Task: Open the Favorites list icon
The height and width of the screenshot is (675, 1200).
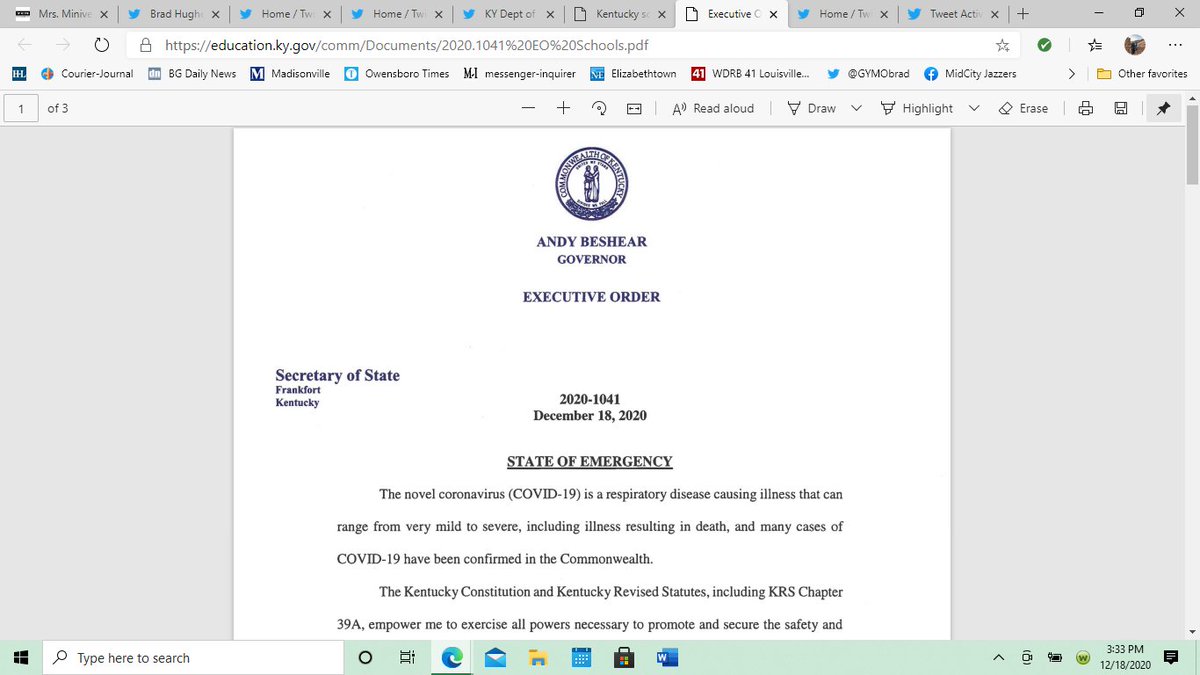Action: coord(1095,45)
